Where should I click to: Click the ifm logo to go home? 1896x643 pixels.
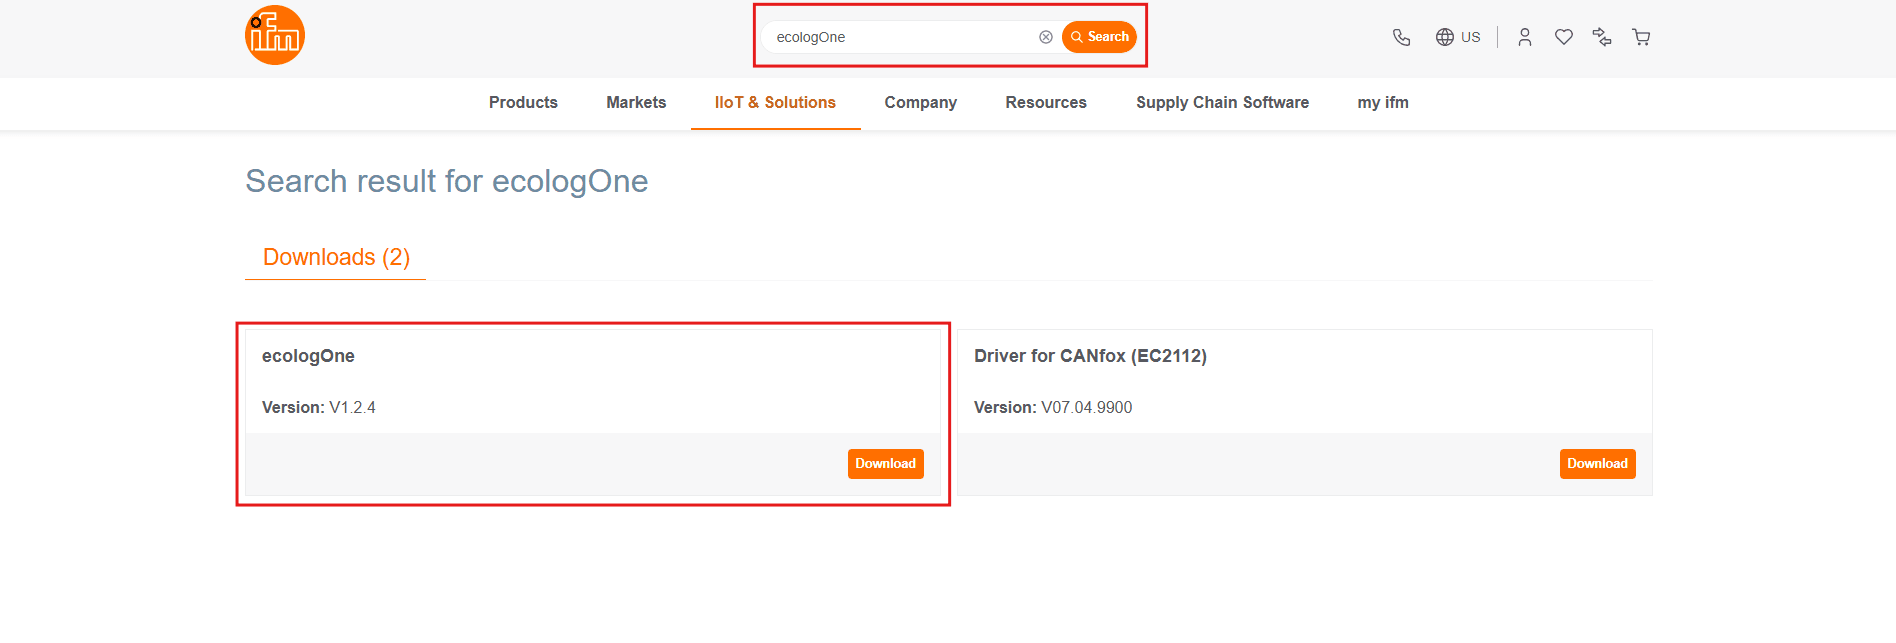click(x=275, y=36)
